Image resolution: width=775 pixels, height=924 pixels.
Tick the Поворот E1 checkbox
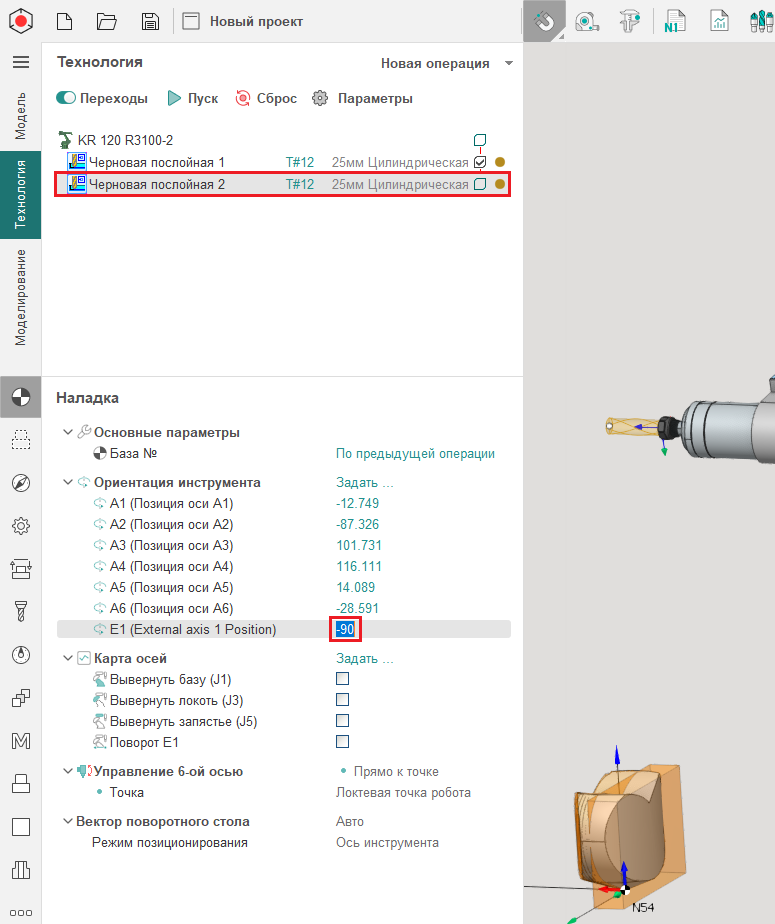(x=342, y=742)
